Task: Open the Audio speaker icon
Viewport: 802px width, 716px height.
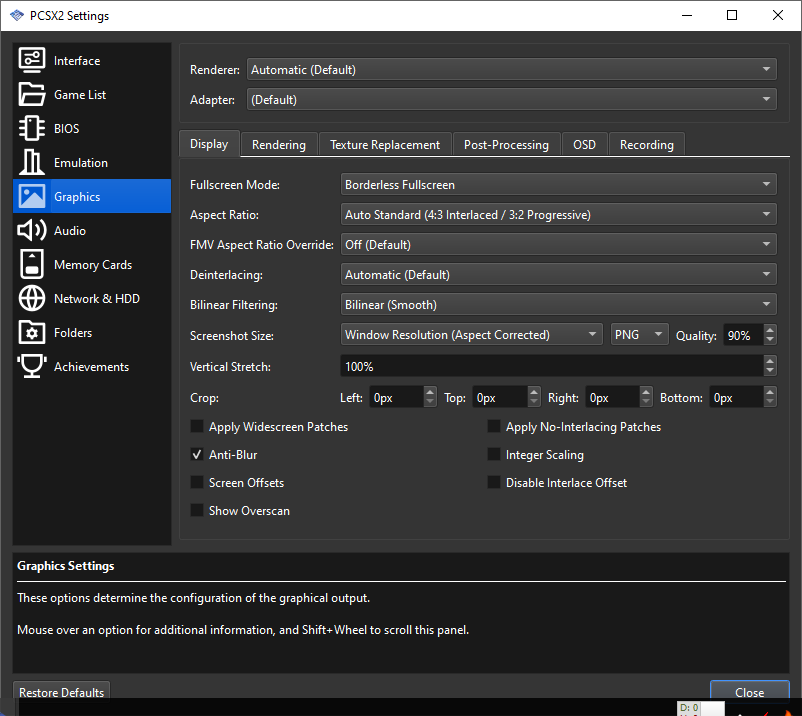Action: click(x=32, y=231)
